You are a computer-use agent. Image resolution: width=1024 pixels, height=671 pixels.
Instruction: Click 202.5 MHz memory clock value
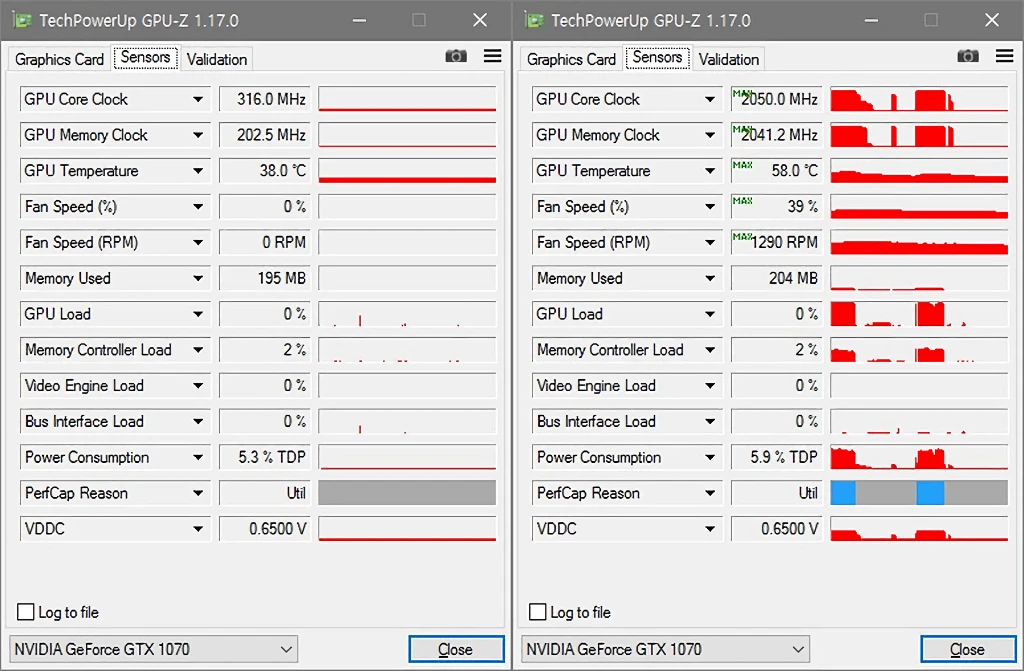(264, 135)
